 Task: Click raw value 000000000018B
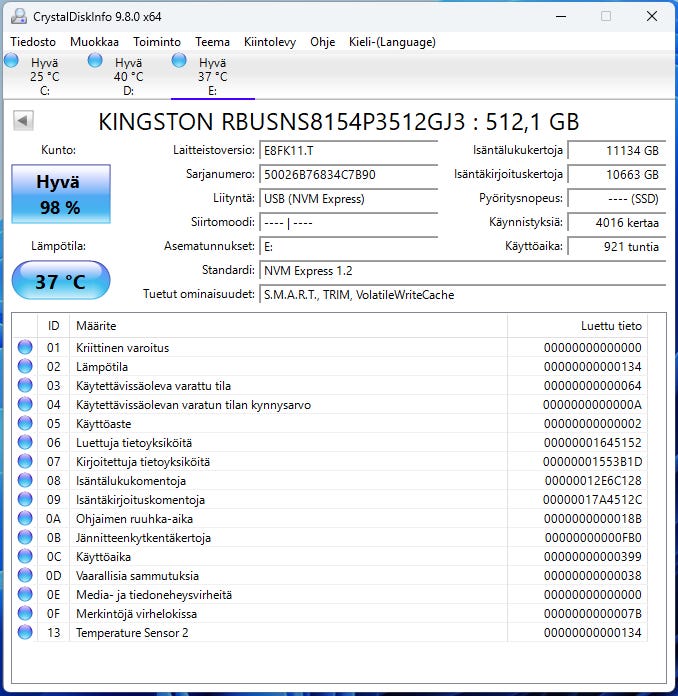[x=593, y=519]
